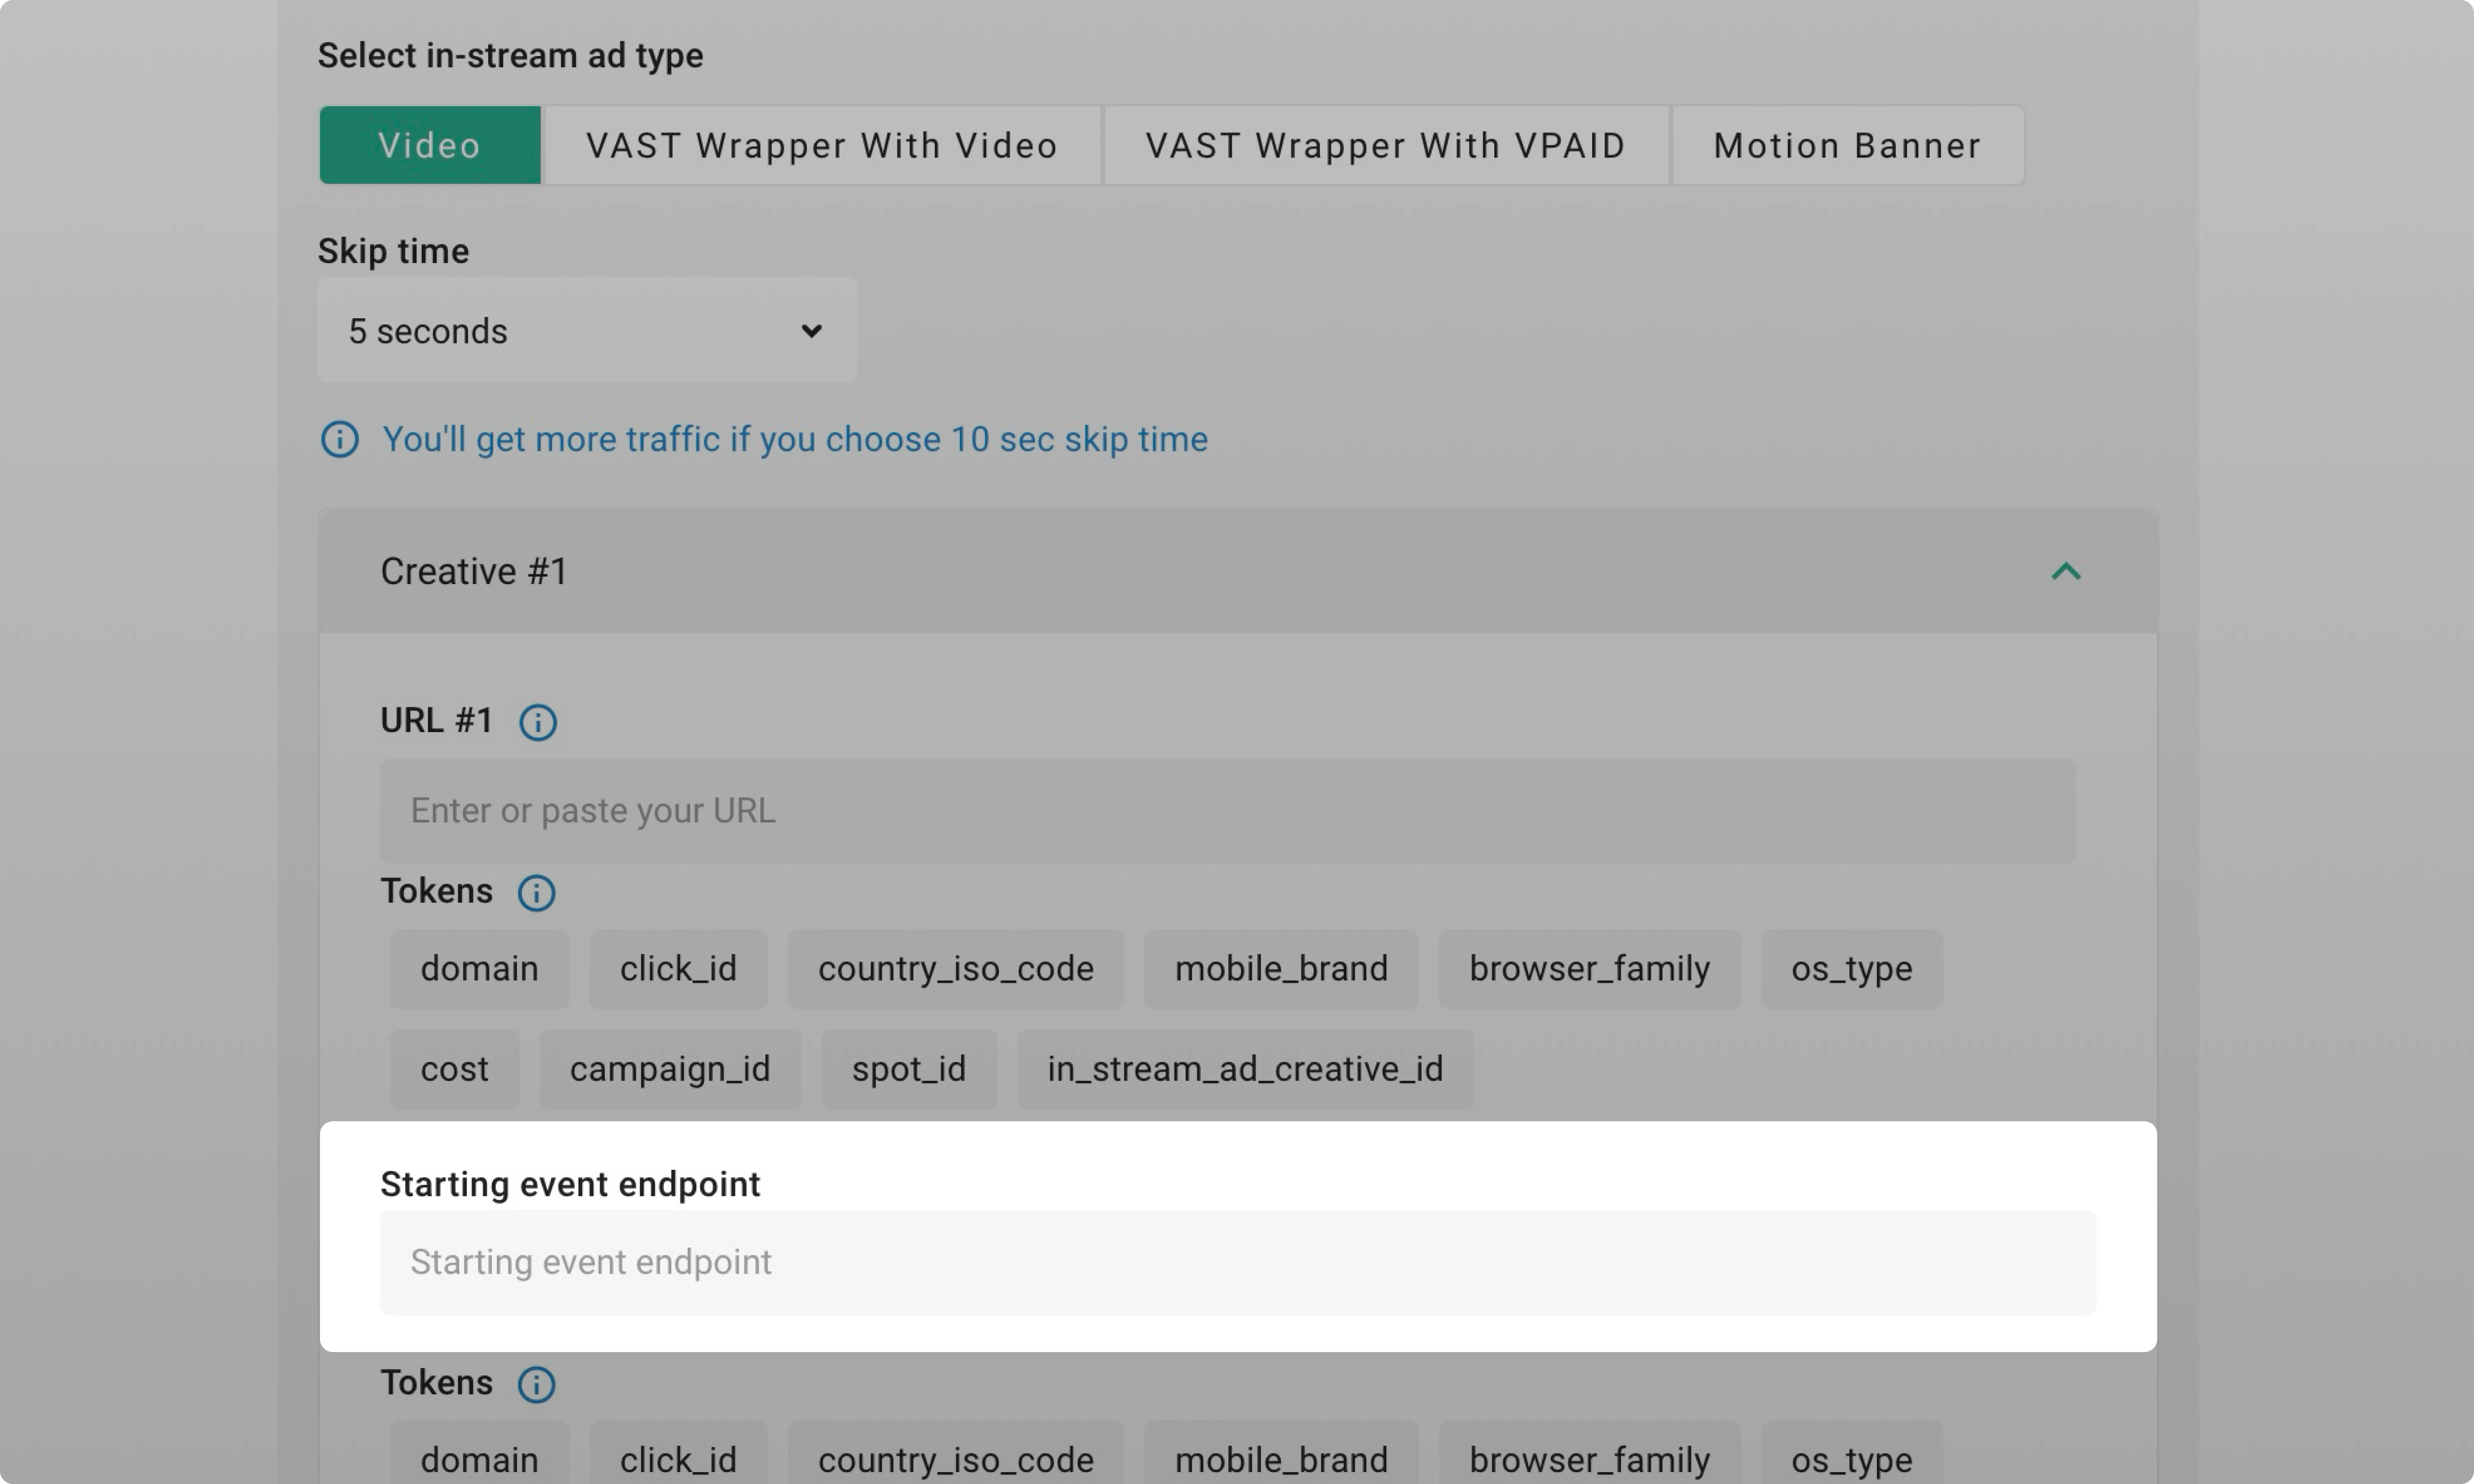Click the info icon beside the lower Tokens label
The width and height of the screenshot is (2474, 1484).
point(537,1384)
